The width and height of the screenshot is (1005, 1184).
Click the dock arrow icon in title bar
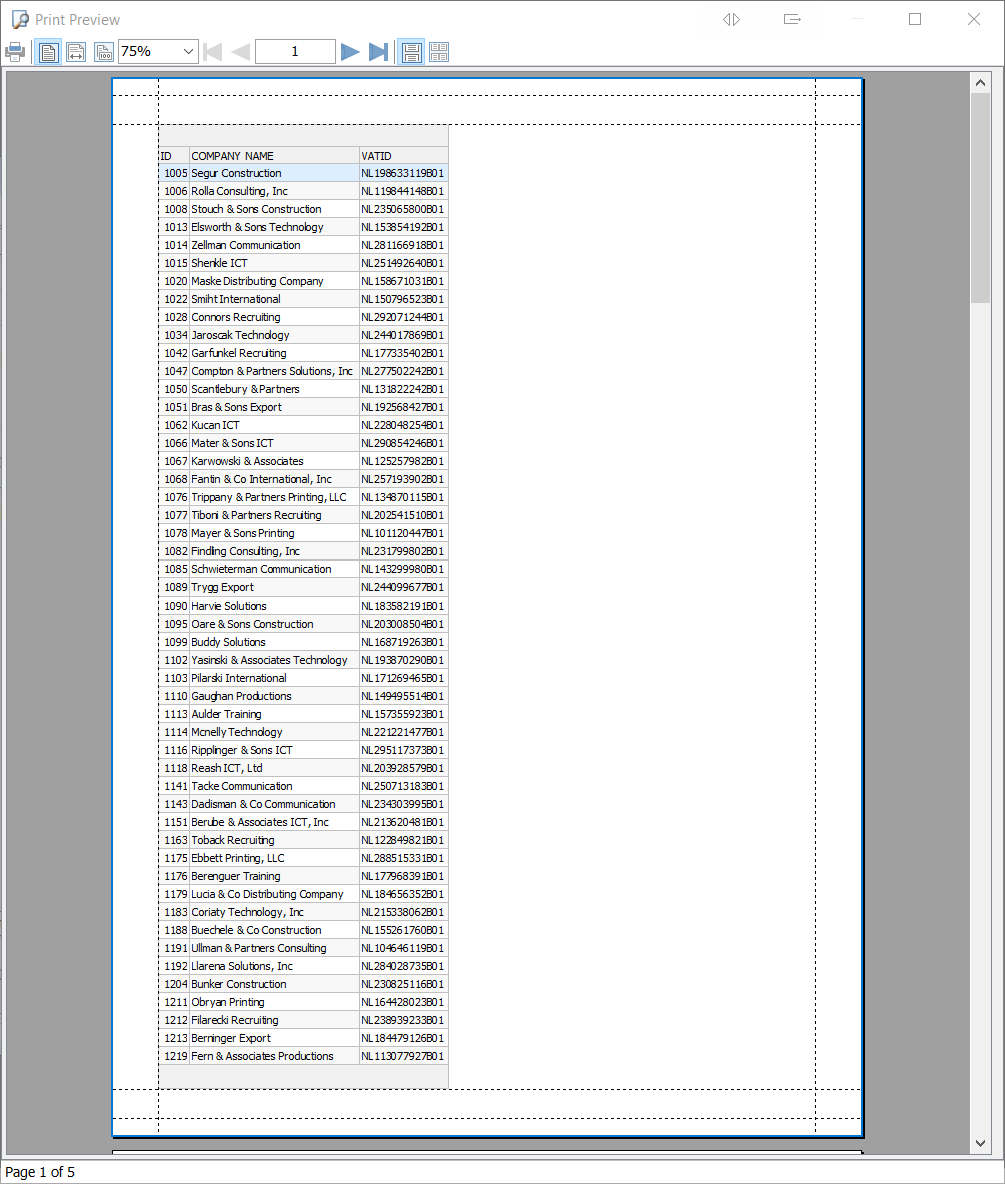point(792,19)
